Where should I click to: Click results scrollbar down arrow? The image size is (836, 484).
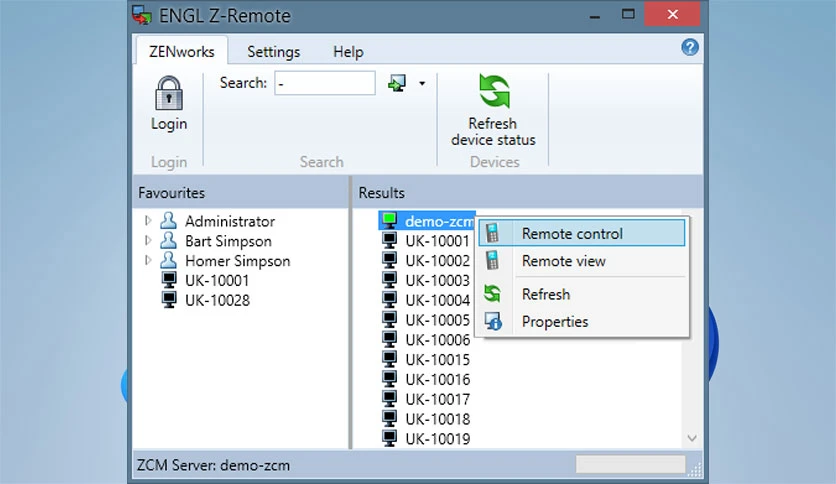[x=692, y=438]
